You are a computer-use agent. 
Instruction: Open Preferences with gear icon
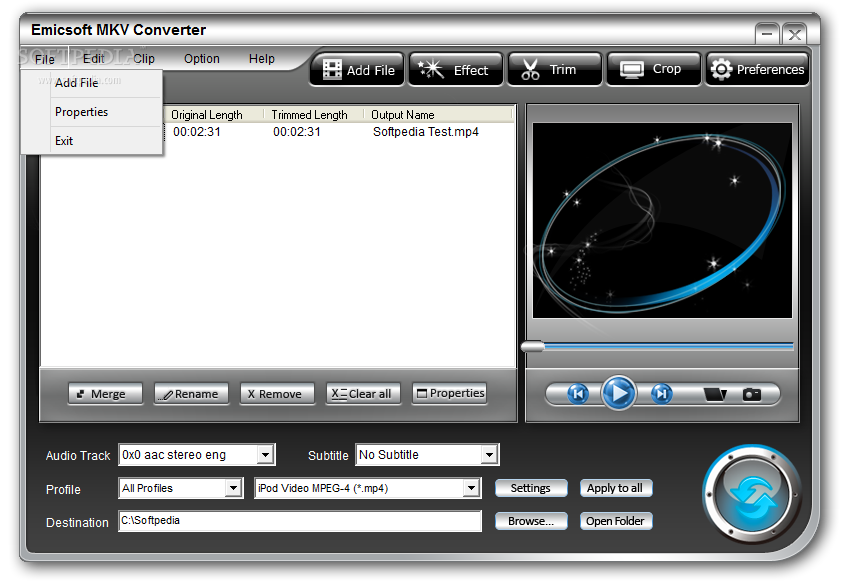[x=757, y=70]
